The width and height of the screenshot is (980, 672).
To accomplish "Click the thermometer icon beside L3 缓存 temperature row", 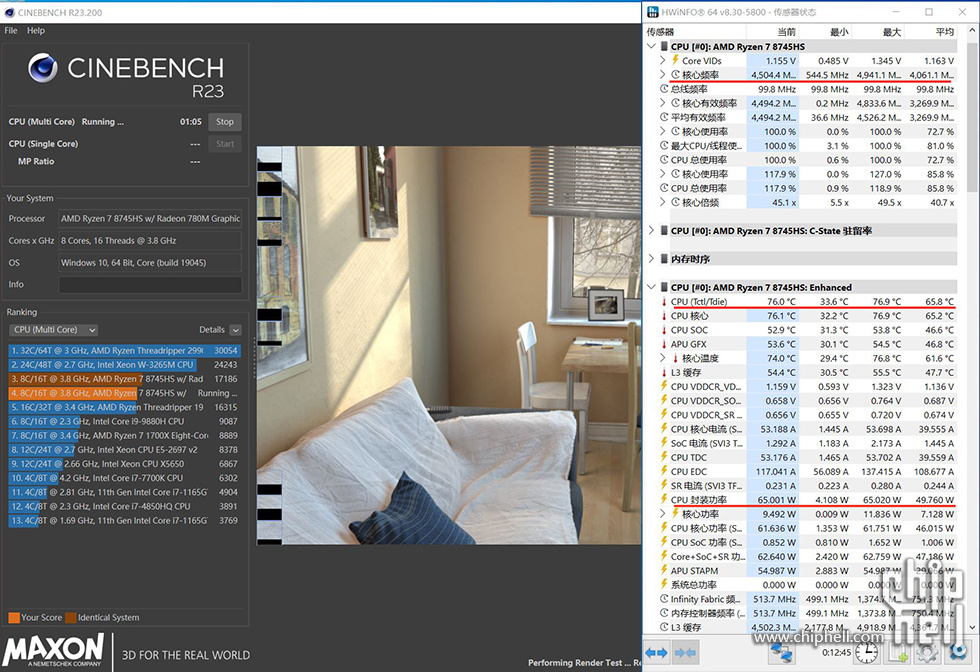I will pyautogui.click(x=664, y=372).
